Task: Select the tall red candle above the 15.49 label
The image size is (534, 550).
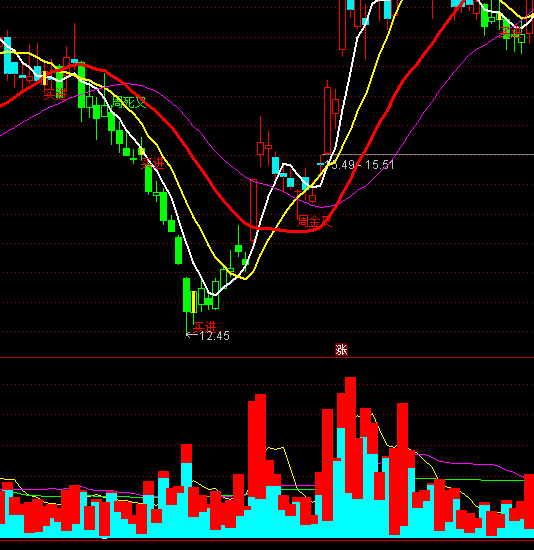Action: [328, 118]
